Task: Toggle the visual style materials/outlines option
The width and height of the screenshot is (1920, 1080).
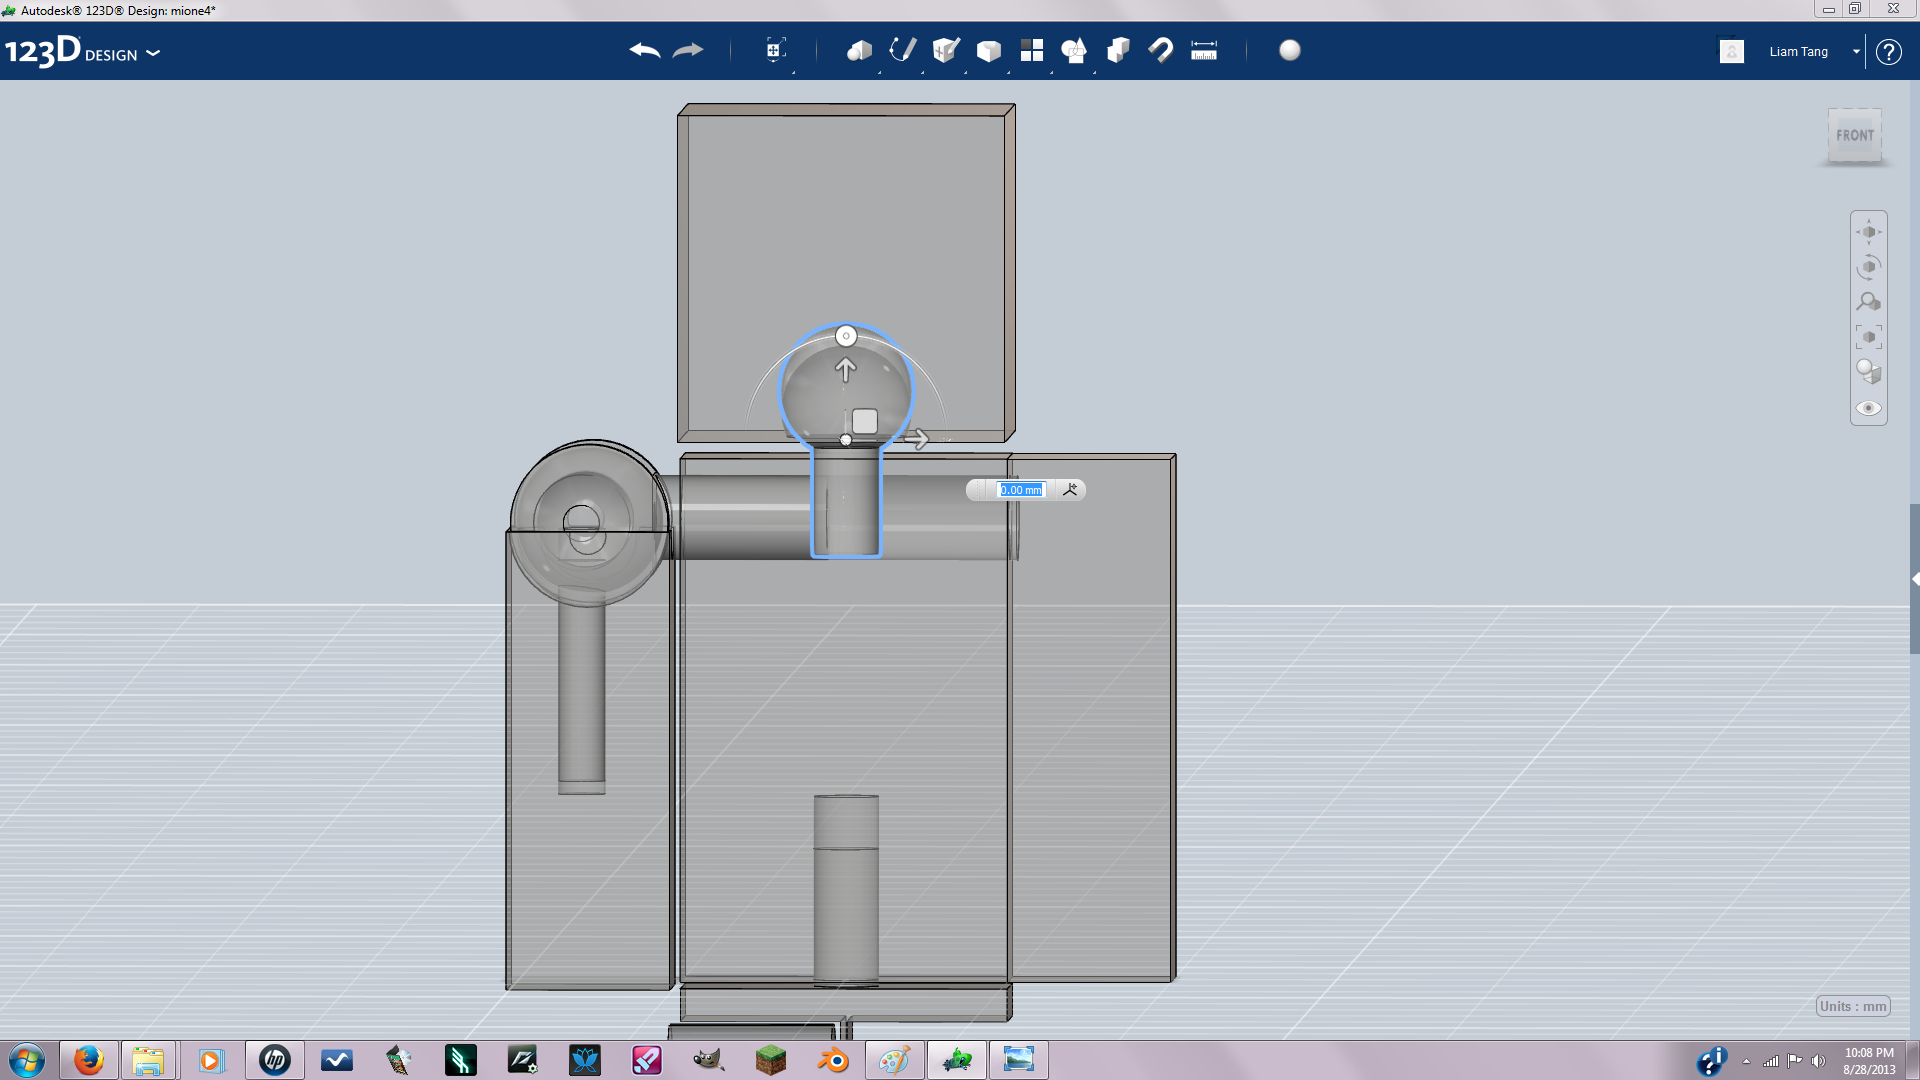Action: point(1869,372)
